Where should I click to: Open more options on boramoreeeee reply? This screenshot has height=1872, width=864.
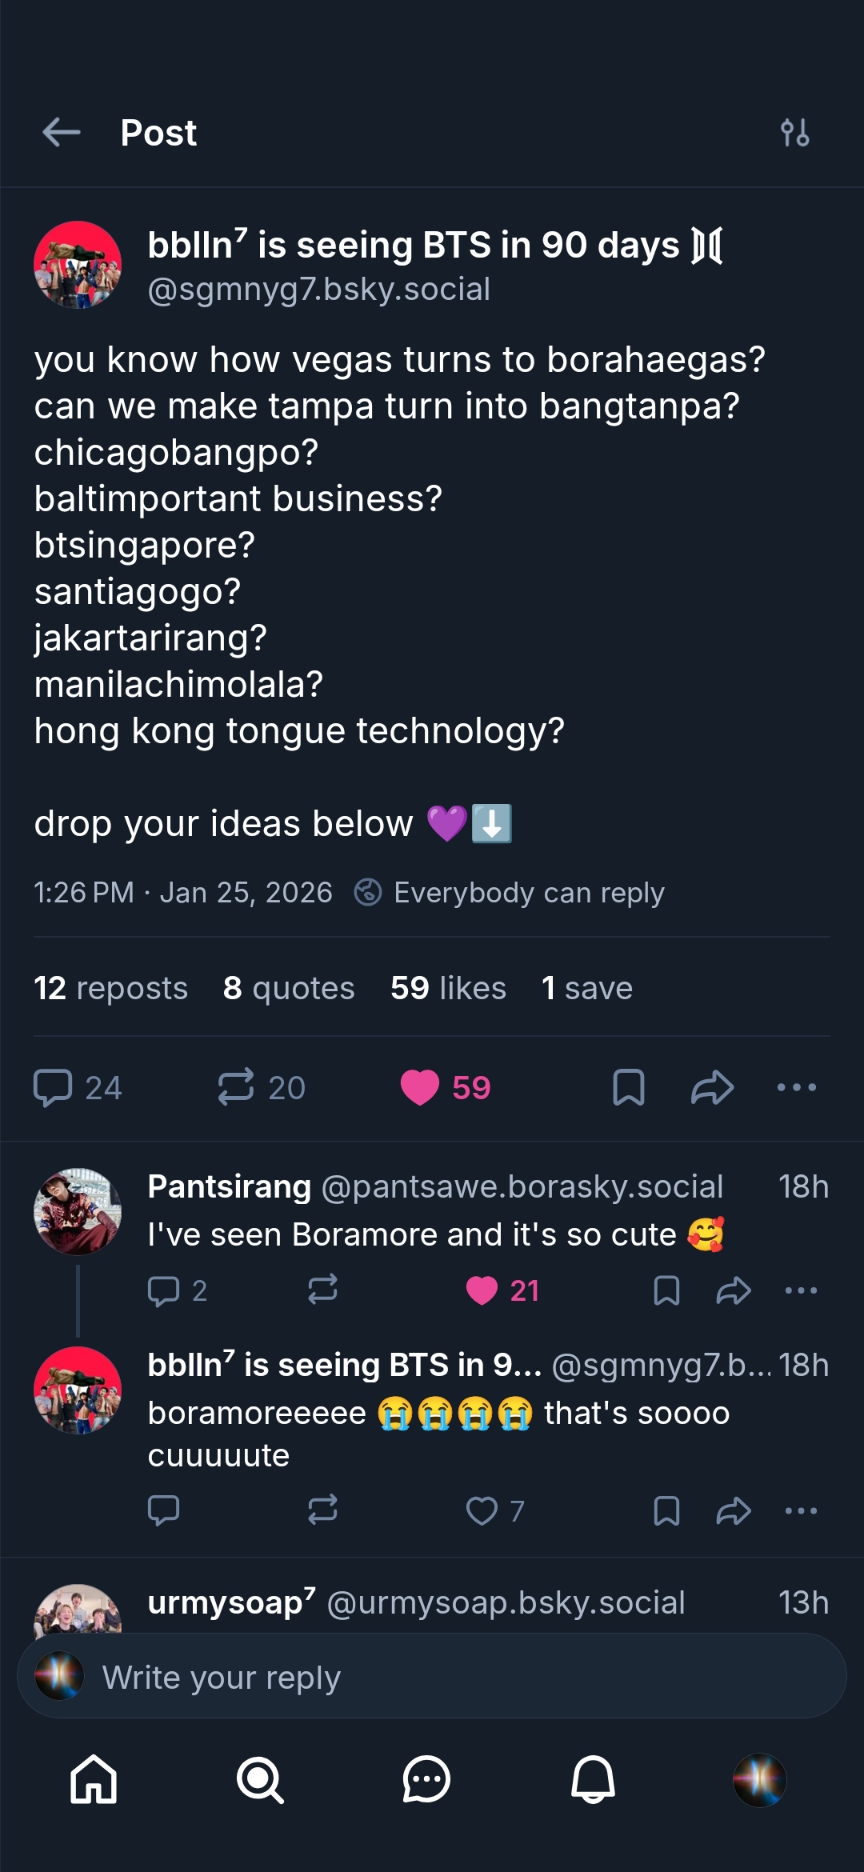click(801, 1510)
